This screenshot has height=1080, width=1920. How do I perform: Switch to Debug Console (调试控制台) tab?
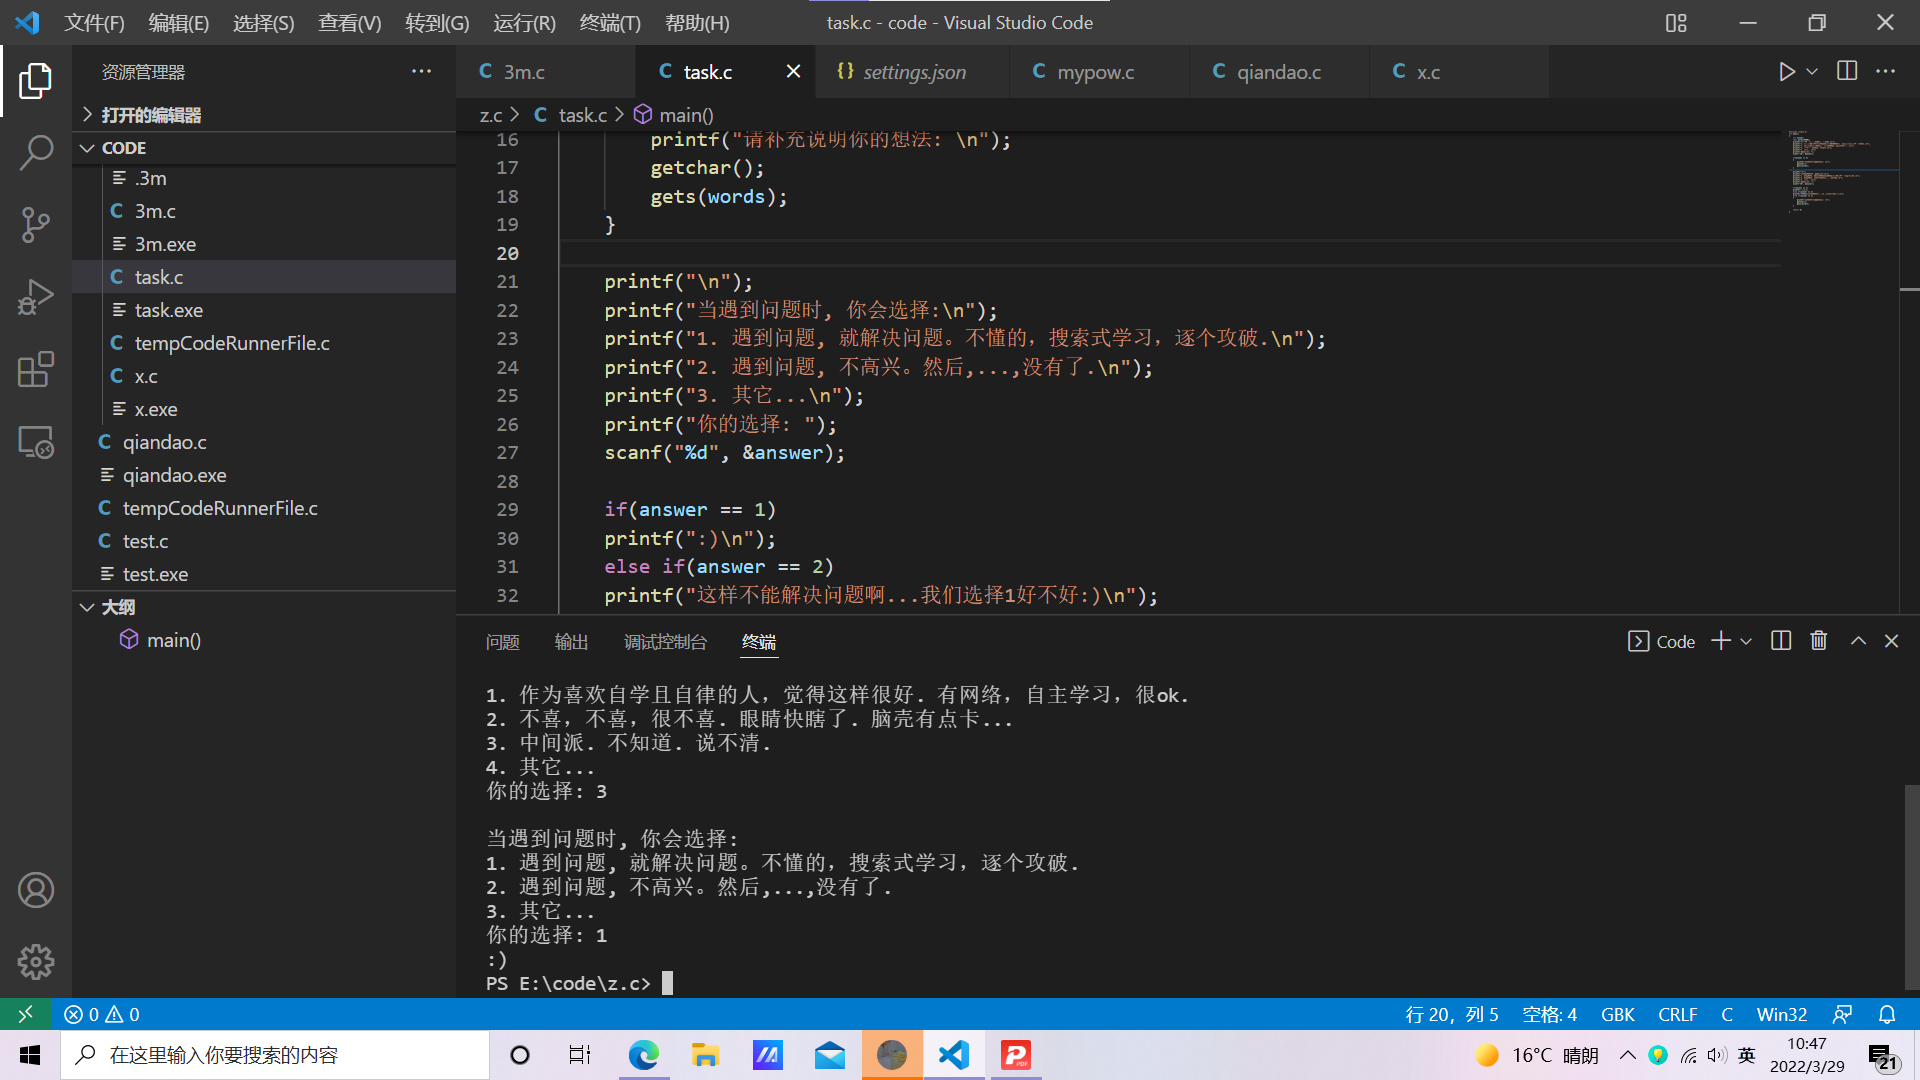(665, 642)
